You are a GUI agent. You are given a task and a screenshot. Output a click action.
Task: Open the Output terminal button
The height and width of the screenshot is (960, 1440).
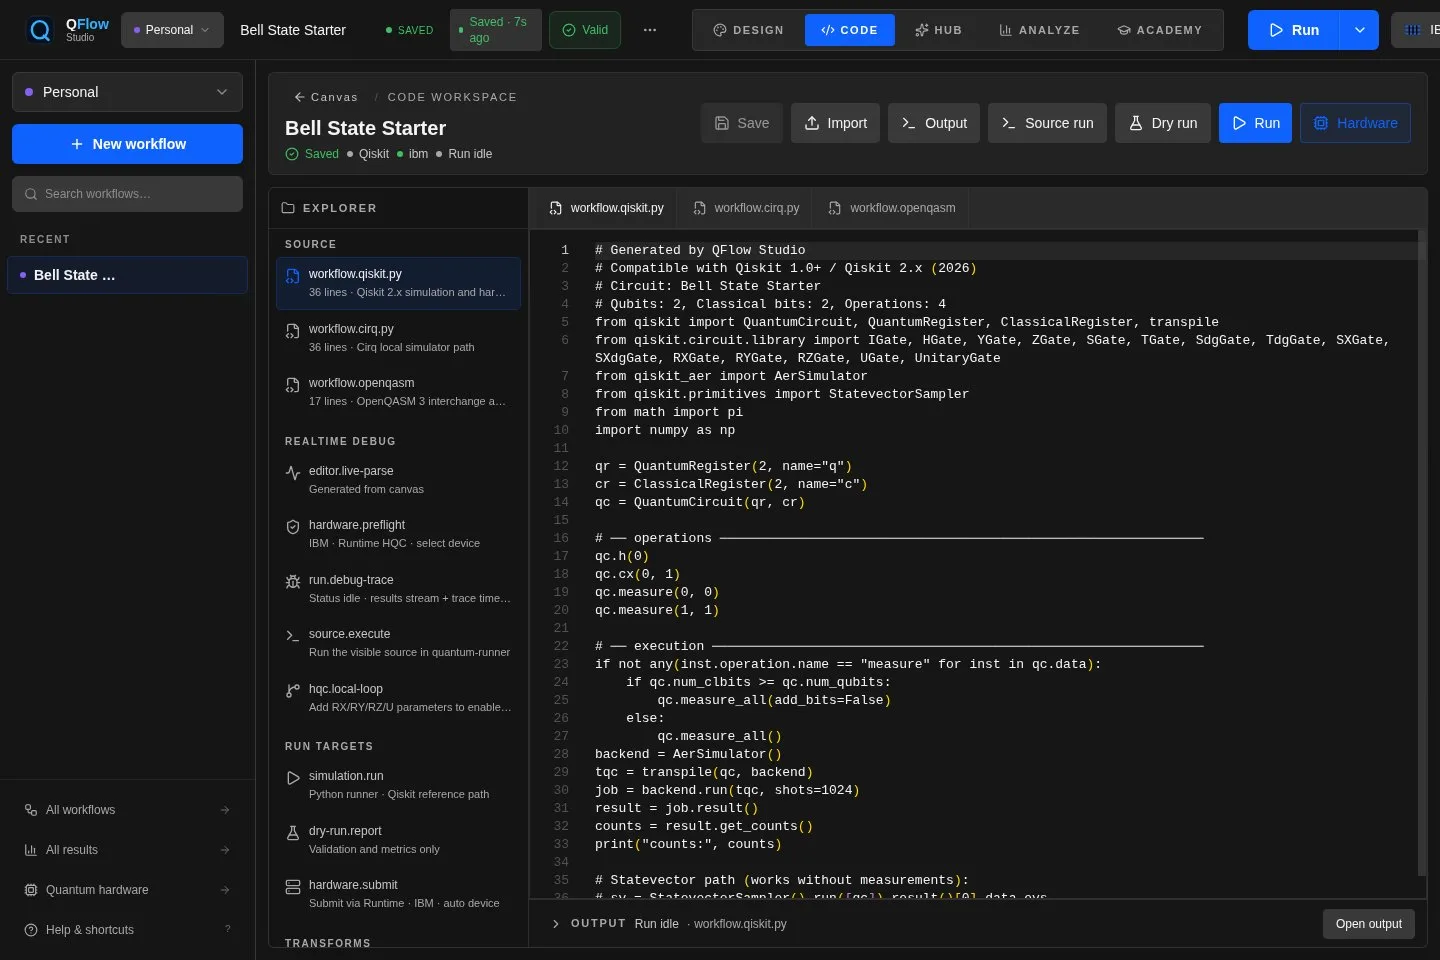pyautogui.click(x=934, y=123)
